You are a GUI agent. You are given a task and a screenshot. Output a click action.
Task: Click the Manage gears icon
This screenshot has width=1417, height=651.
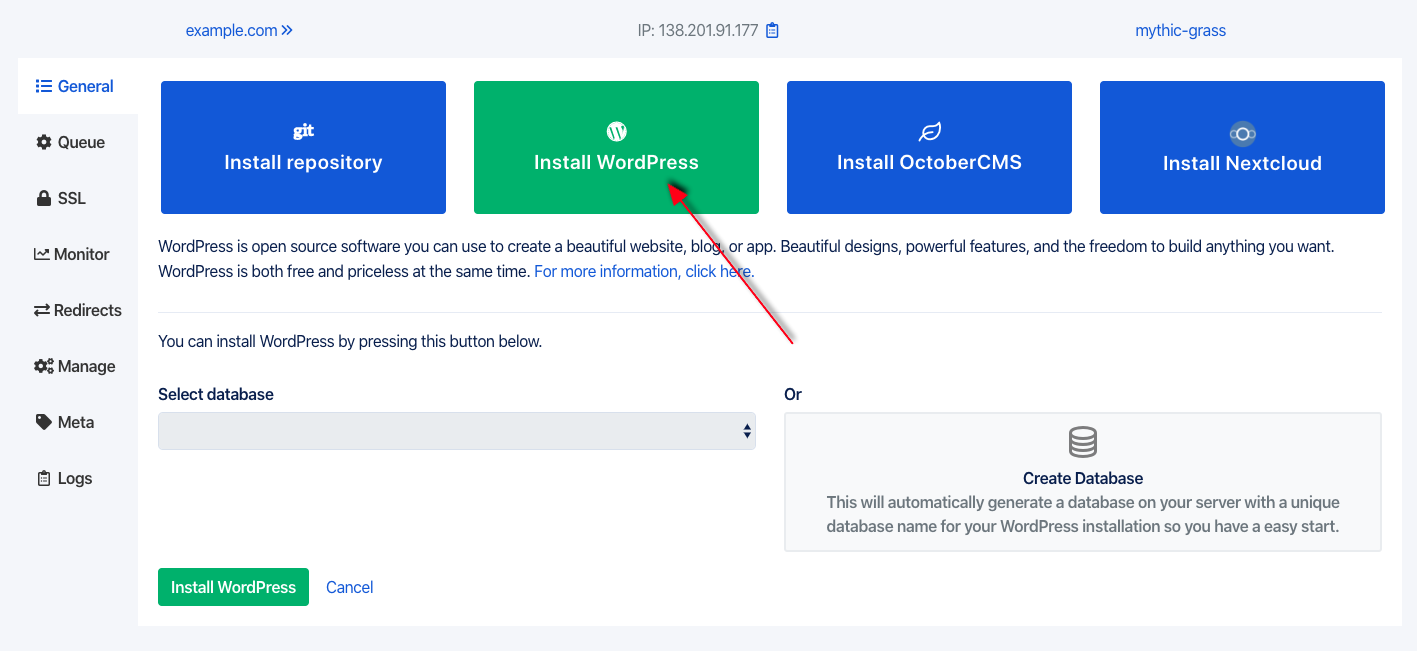tap(44, 366)
